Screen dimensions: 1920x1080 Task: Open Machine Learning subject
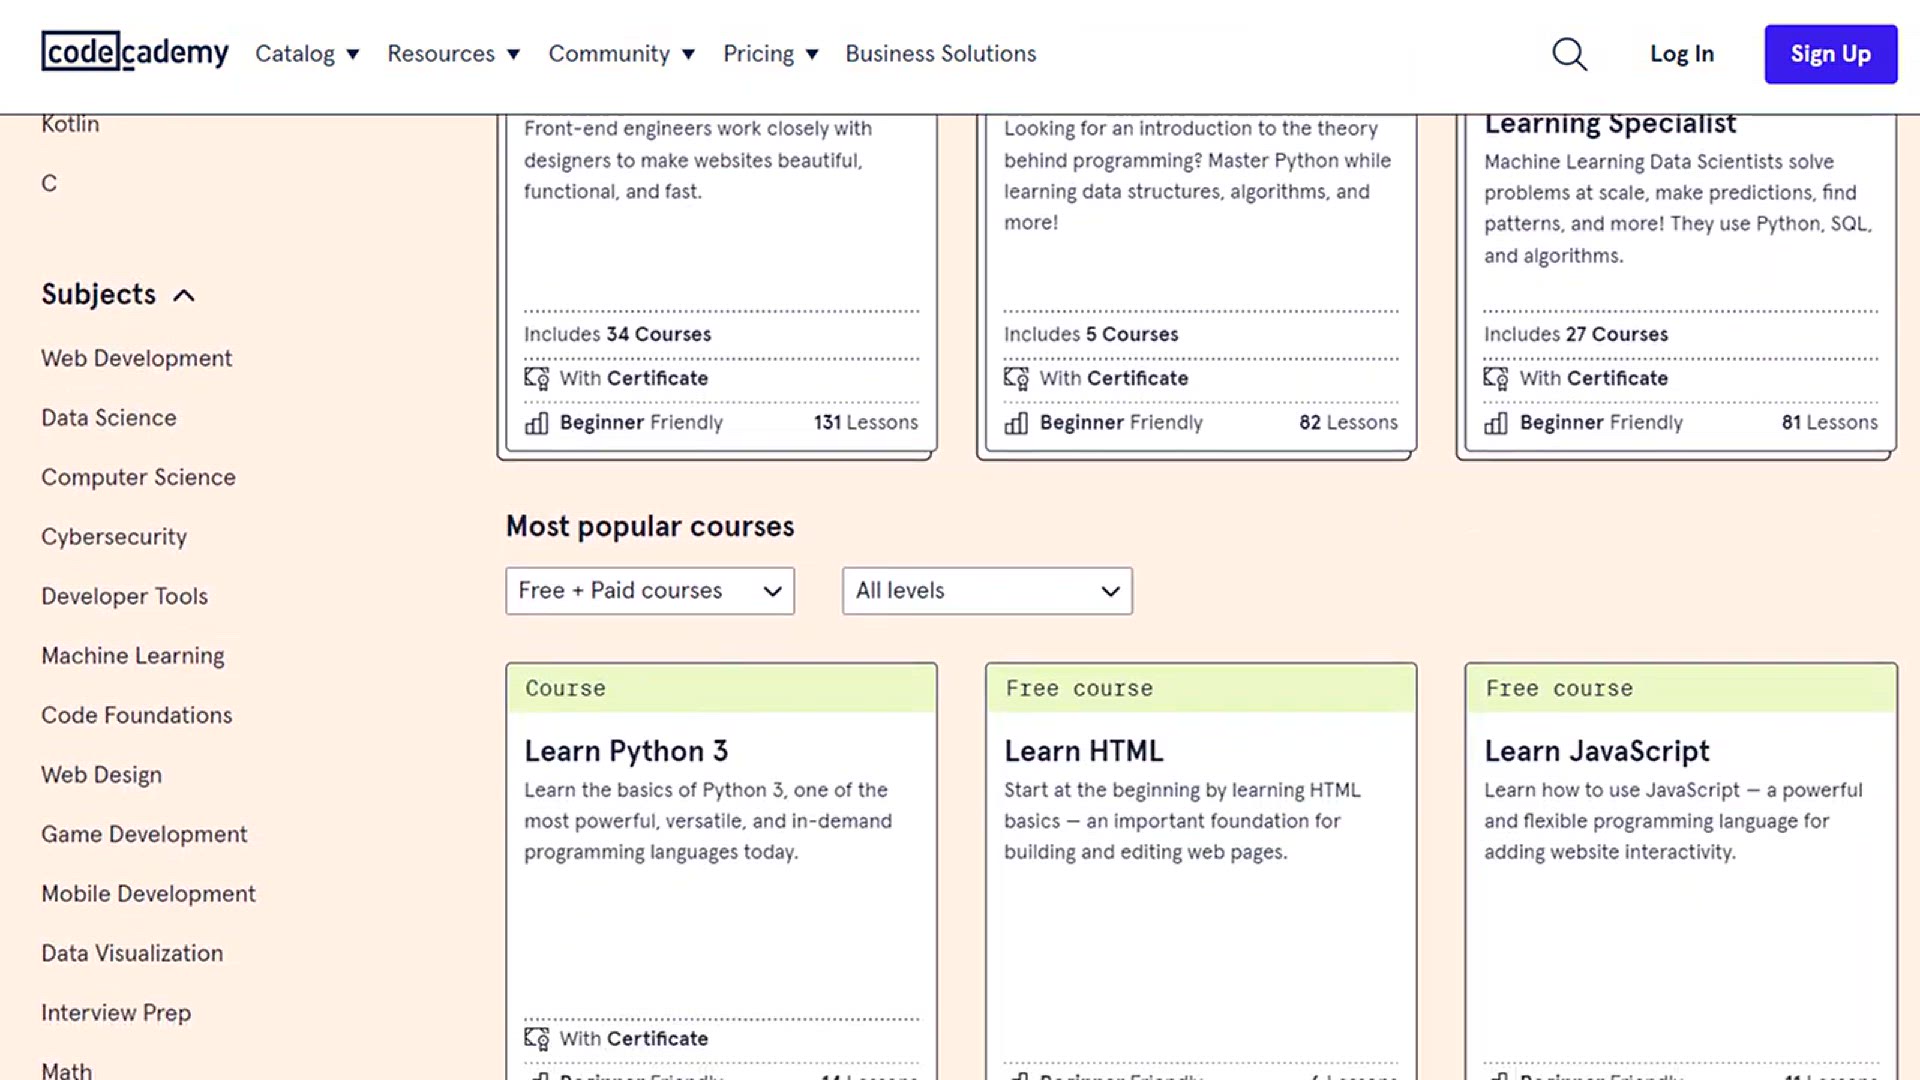(x=133, y=656)
